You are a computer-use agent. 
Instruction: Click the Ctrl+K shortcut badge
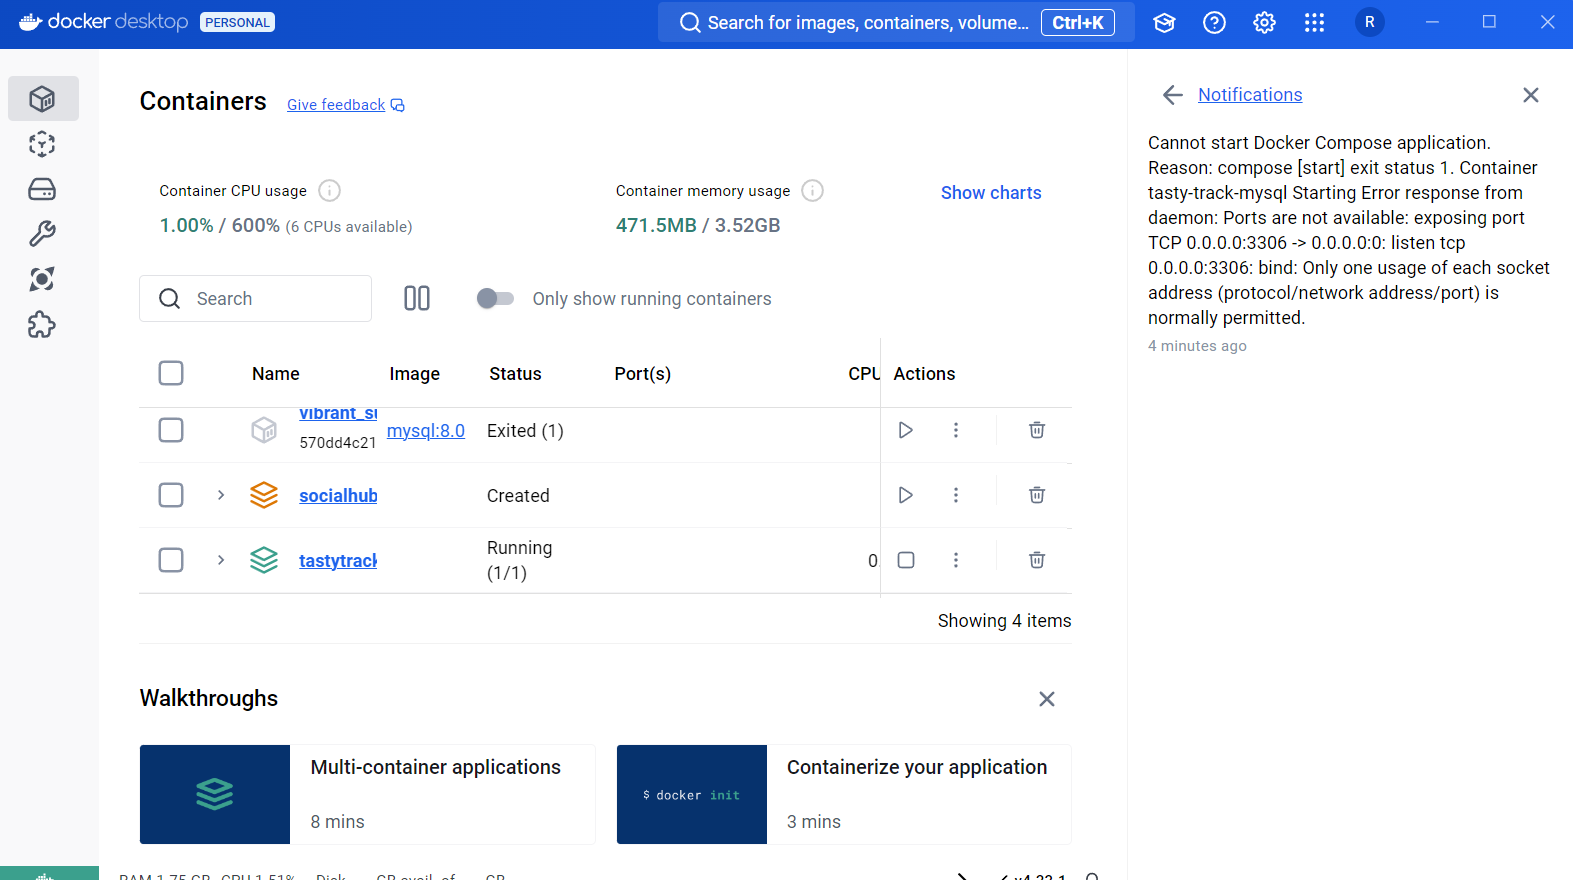pyautogui.click(x=1077, y=22)
